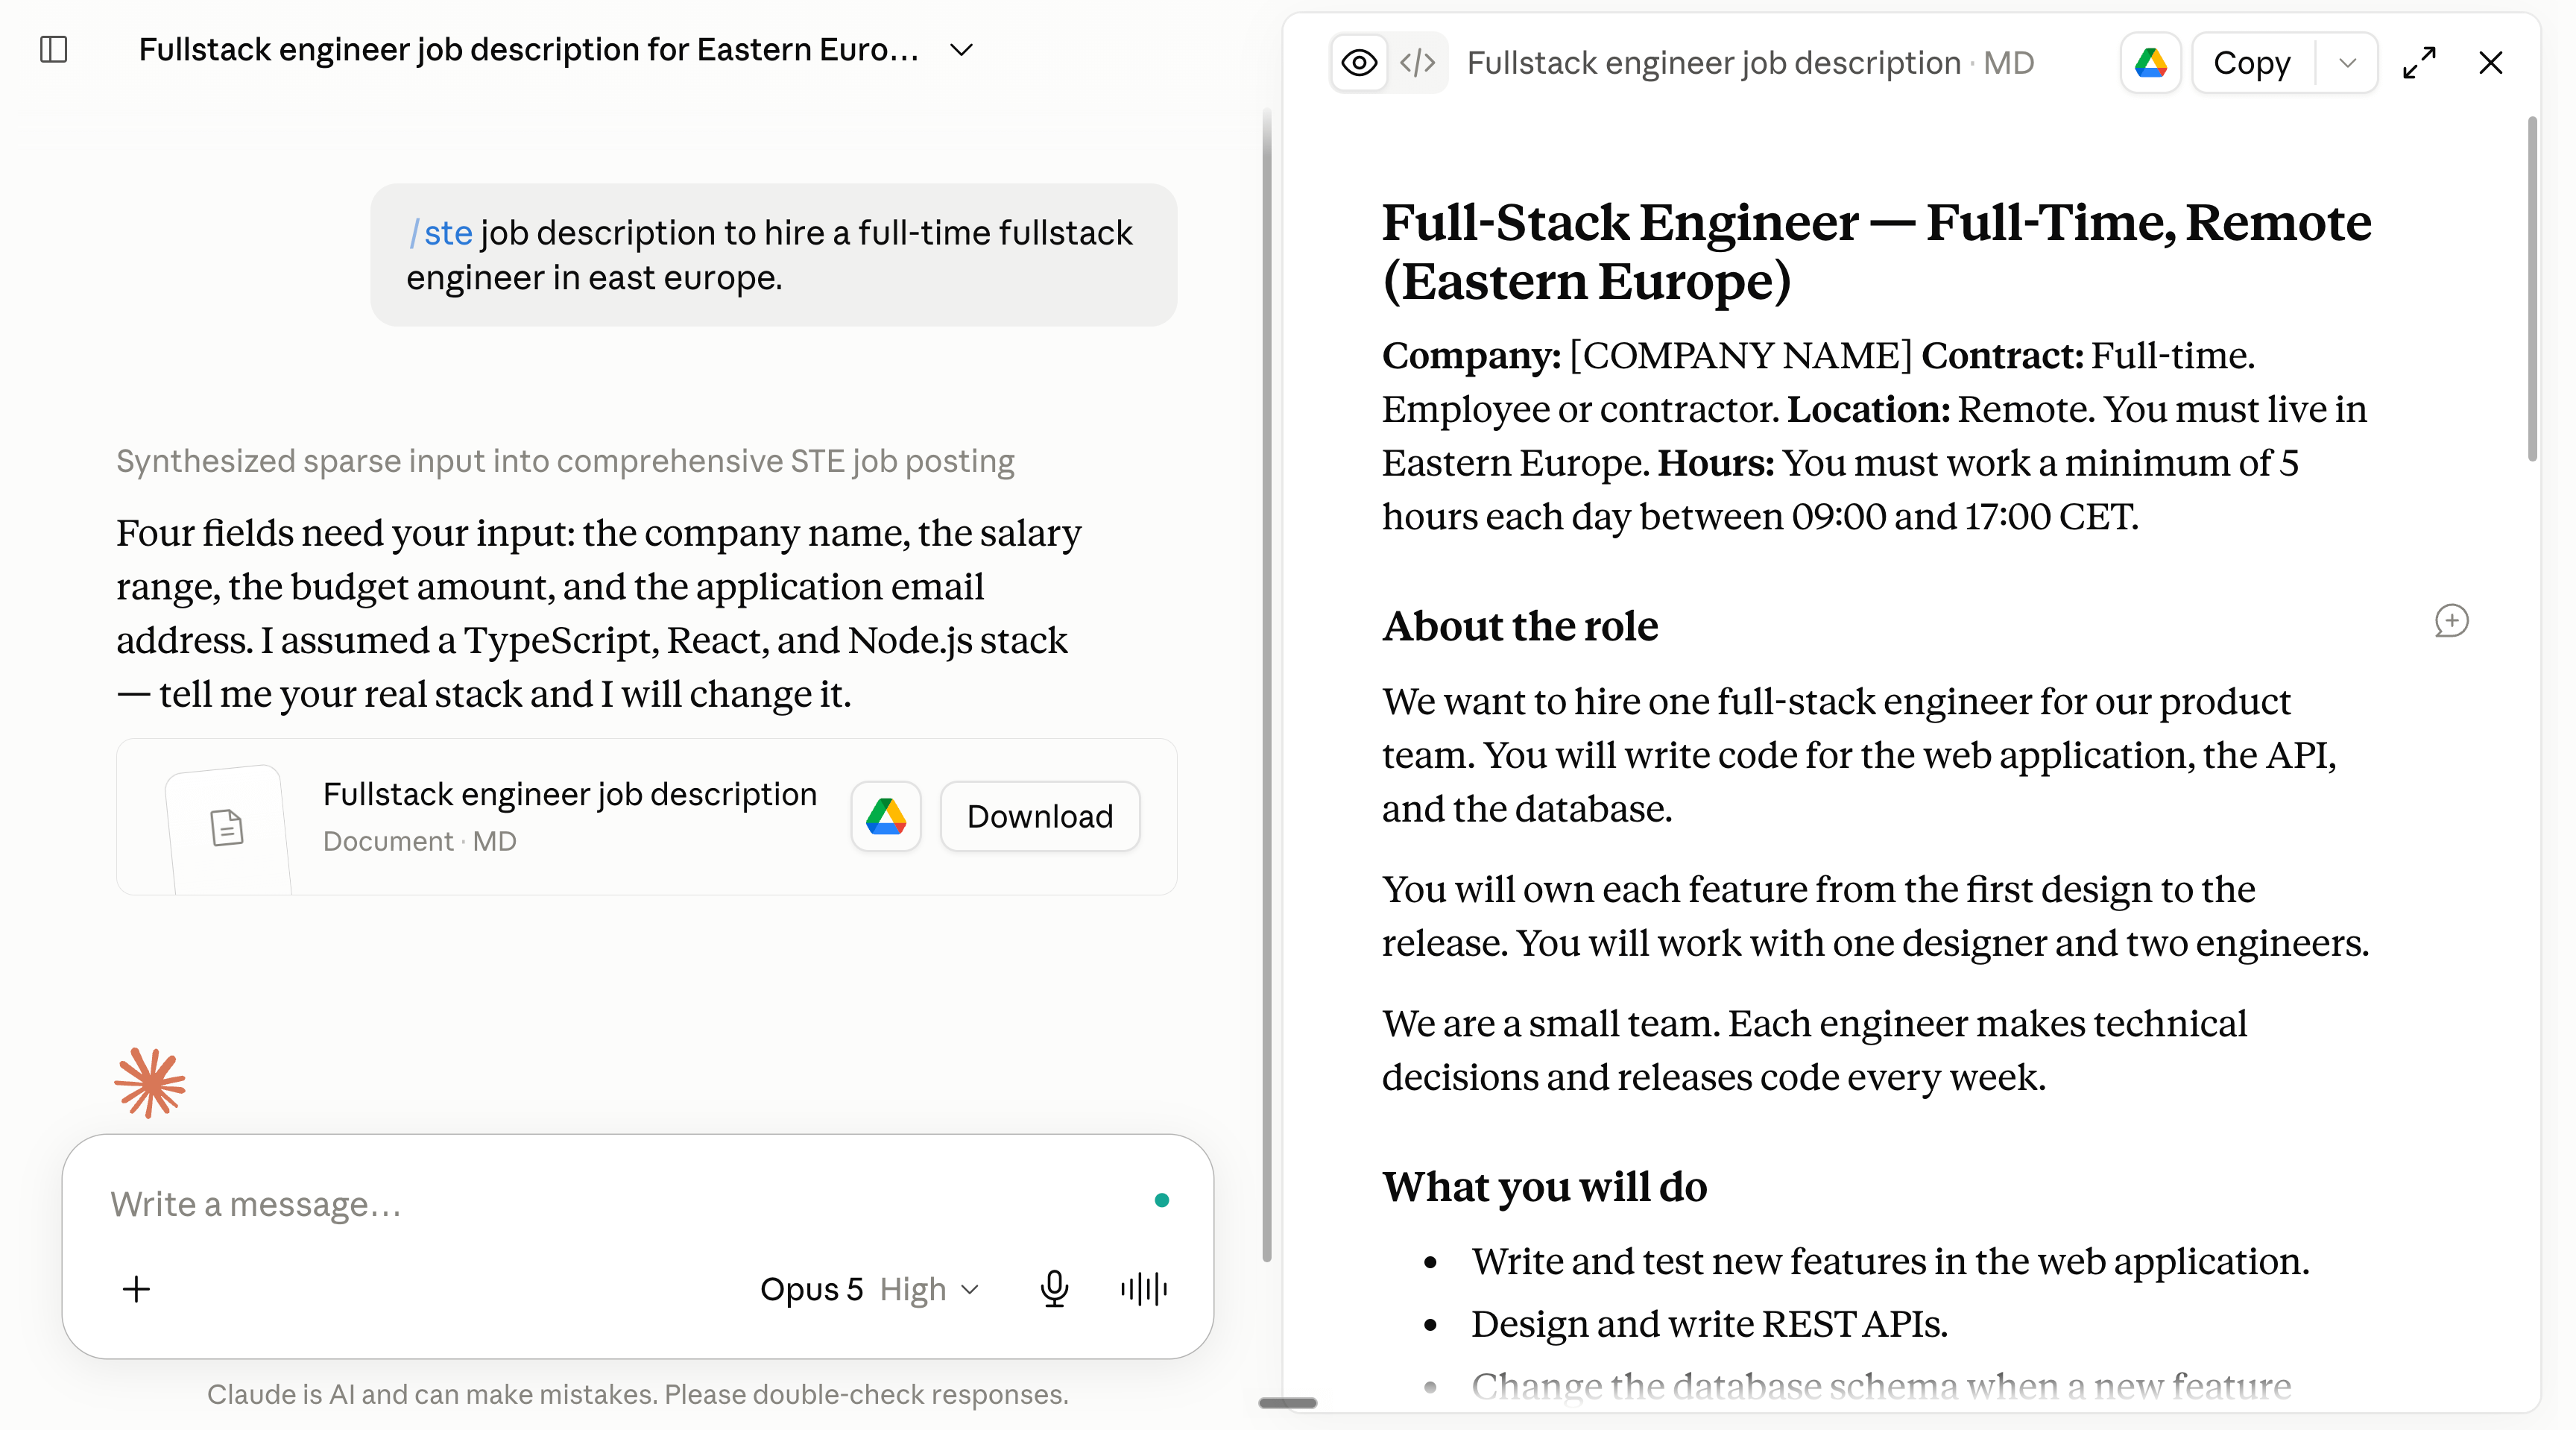Save artifact to Google Drive in header

click(x=2150, y=63)
